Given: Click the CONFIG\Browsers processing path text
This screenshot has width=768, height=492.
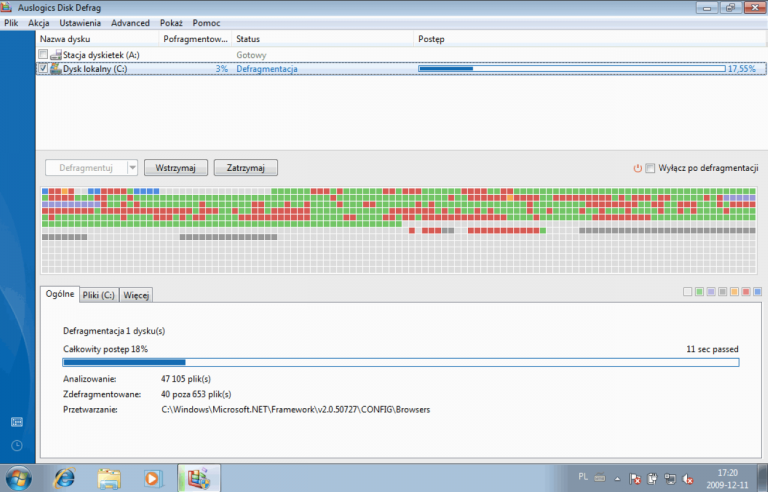Looking at the screenshot, I should tap(296, 410).
